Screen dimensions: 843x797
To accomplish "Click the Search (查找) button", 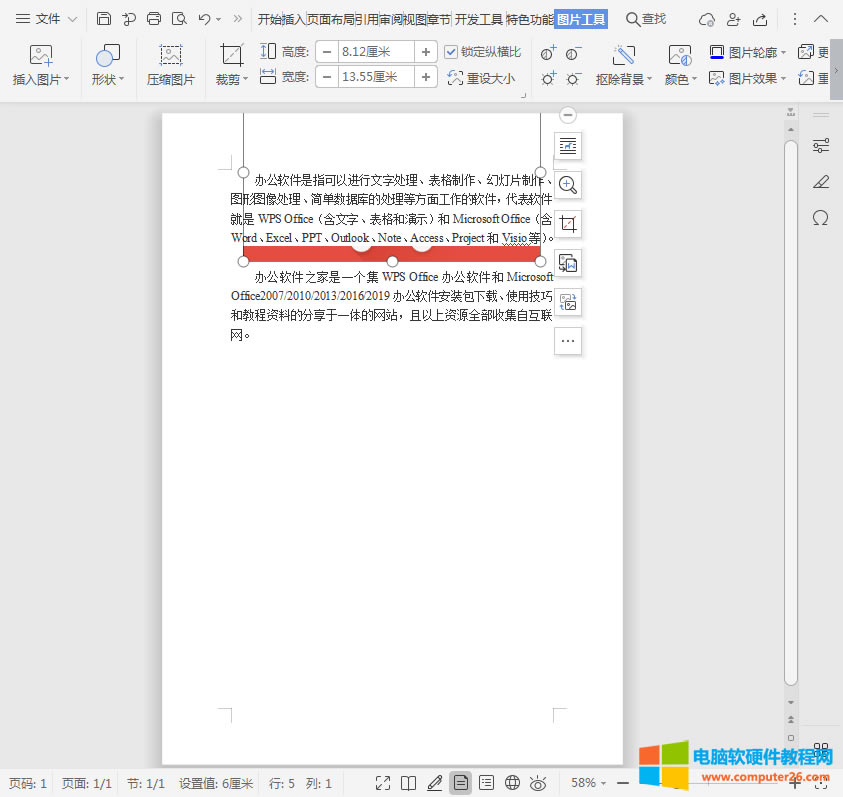I will 646,19.
